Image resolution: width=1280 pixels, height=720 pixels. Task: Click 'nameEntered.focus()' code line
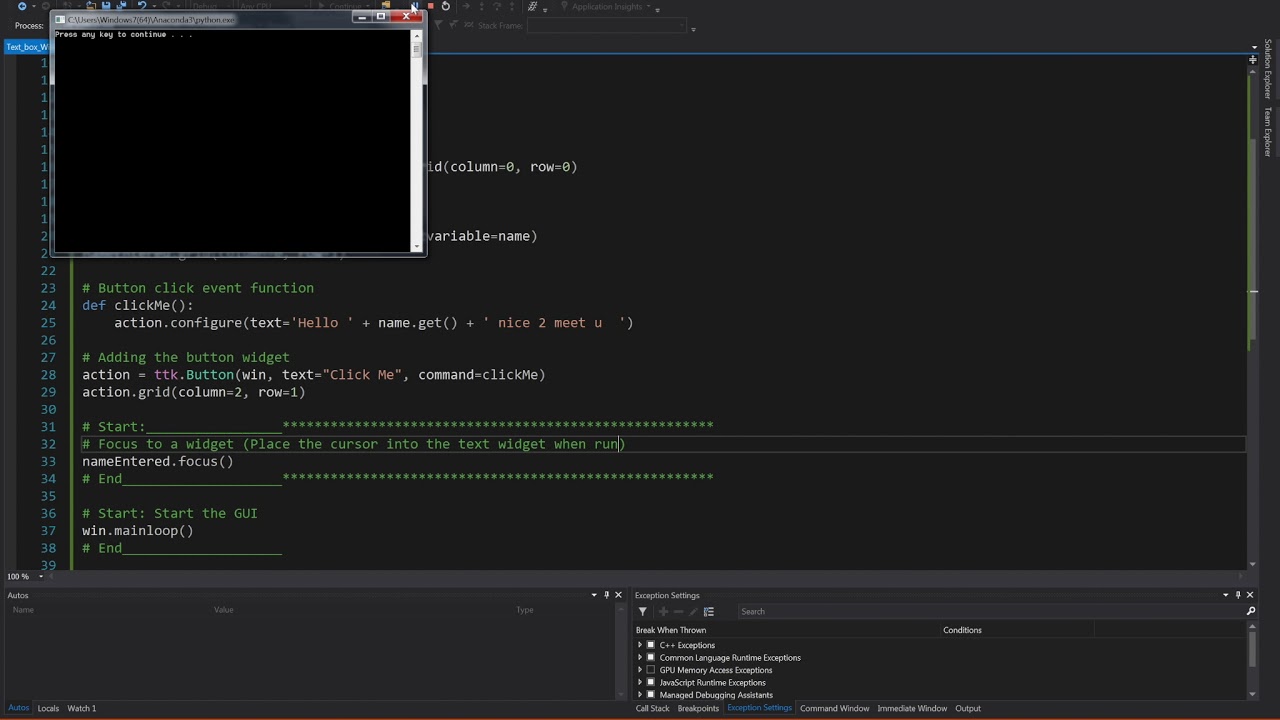pos(158,462)
